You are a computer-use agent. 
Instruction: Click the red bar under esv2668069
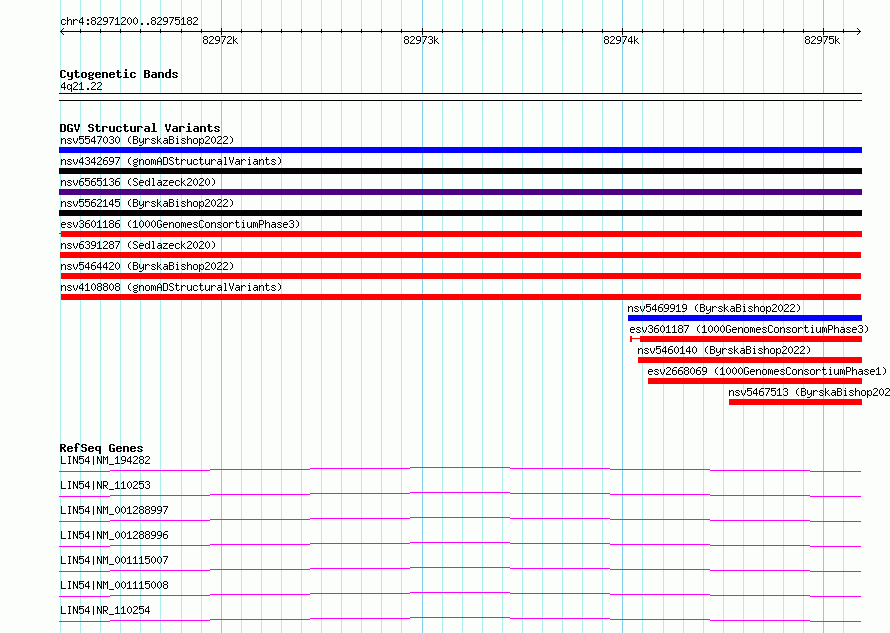(x=755, y=381)
